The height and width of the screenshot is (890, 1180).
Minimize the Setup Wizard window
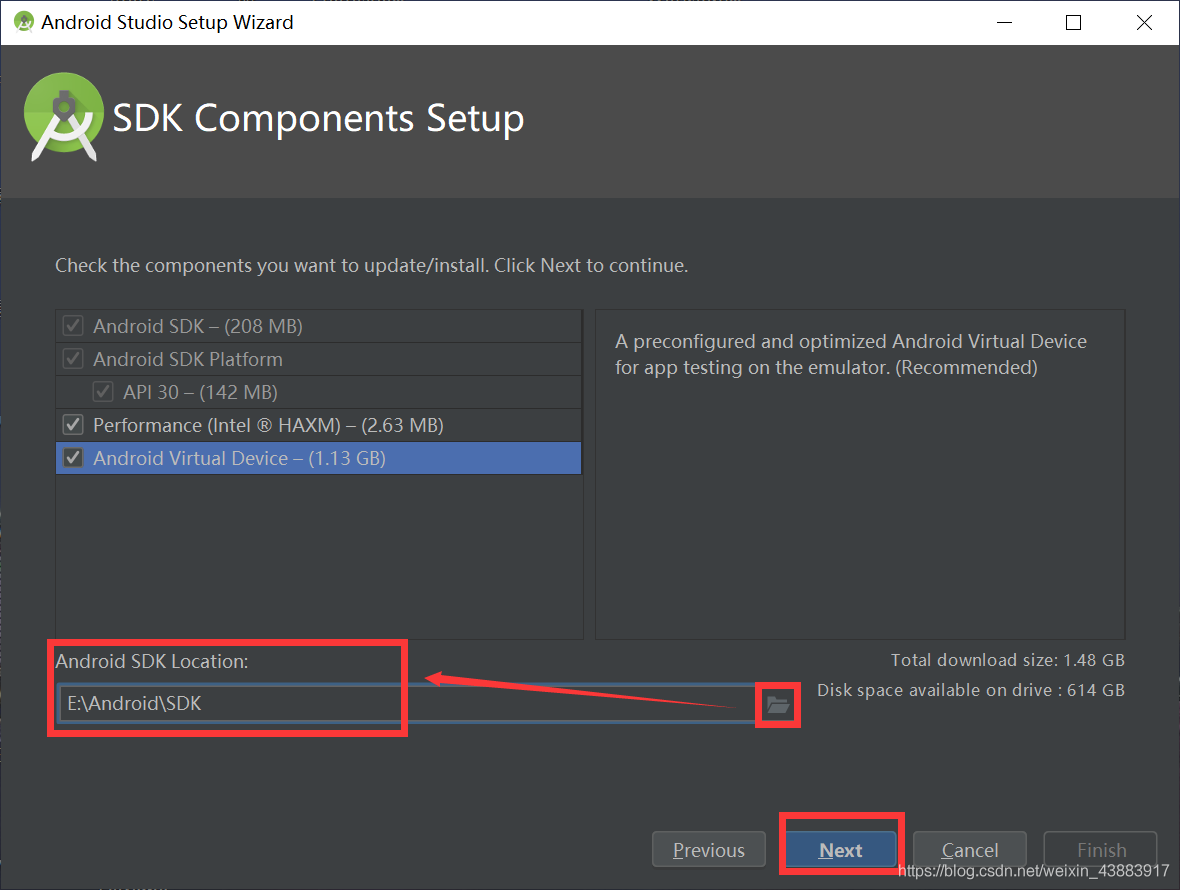point(1004,23)
